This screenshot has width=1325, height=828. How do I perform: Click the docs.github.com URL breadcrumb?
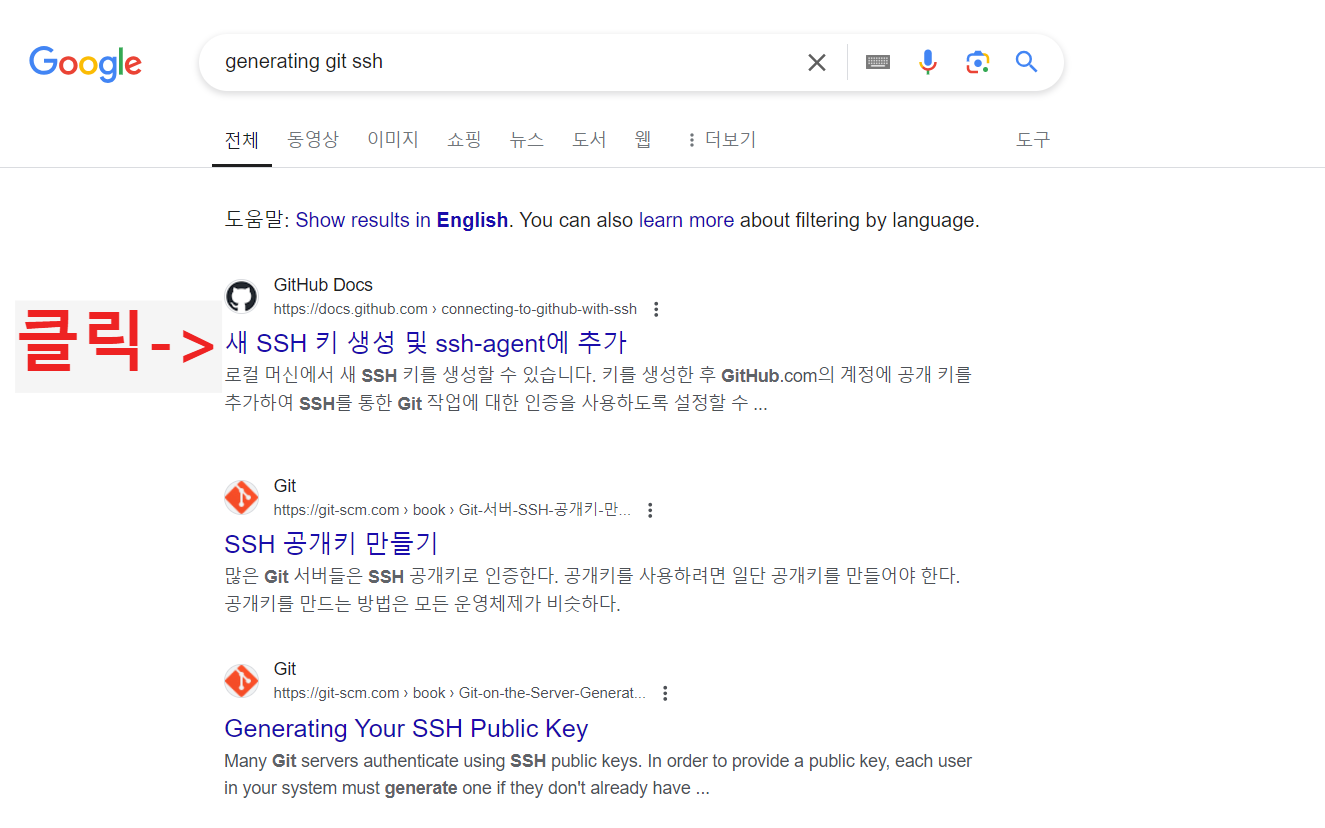point(455,309)
